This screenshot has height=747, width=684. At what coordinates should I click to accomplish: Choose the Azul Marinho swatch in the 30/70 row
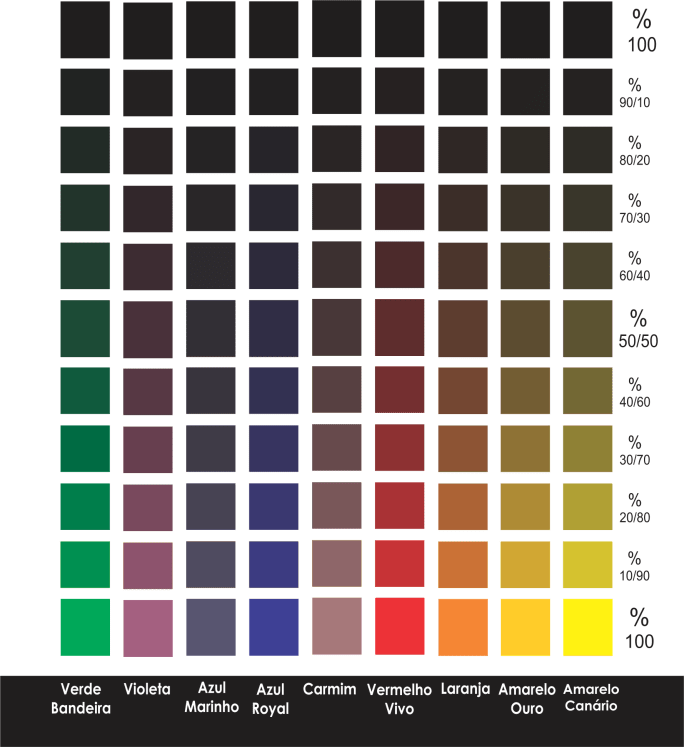tap(210, 449)
